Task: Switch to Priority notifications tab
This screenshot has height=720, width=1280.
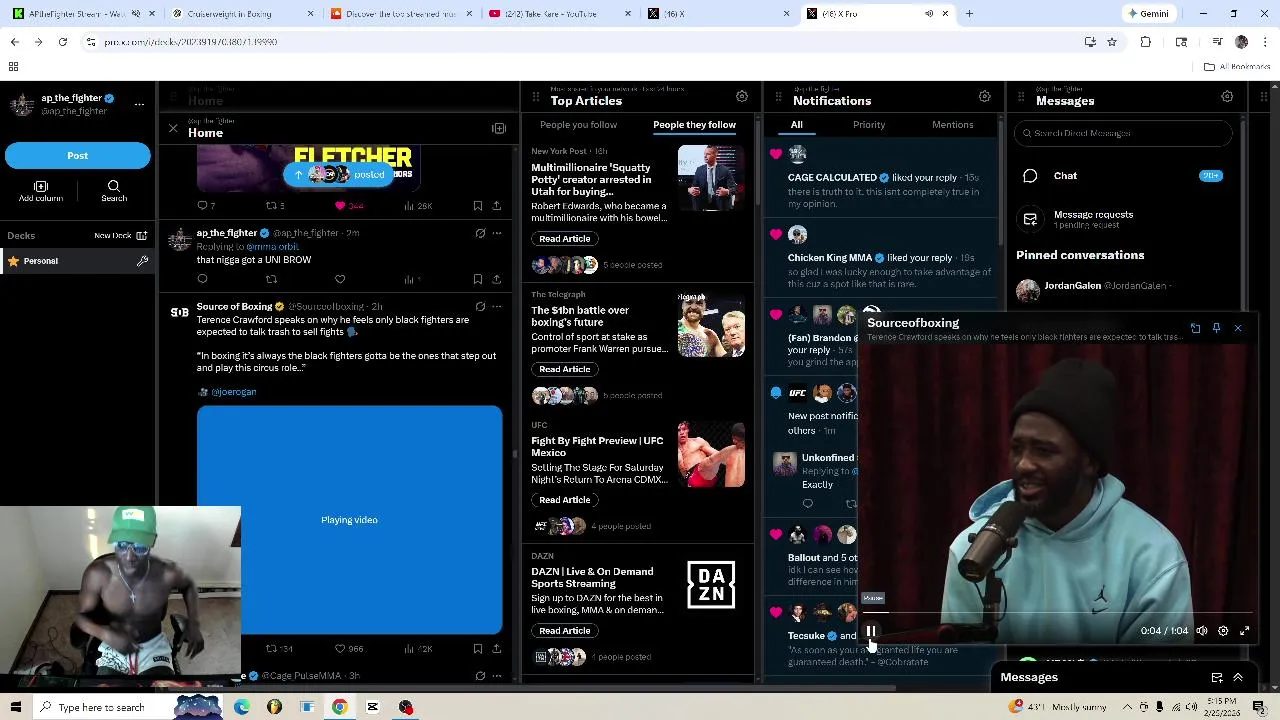Action: pos(869,125)
